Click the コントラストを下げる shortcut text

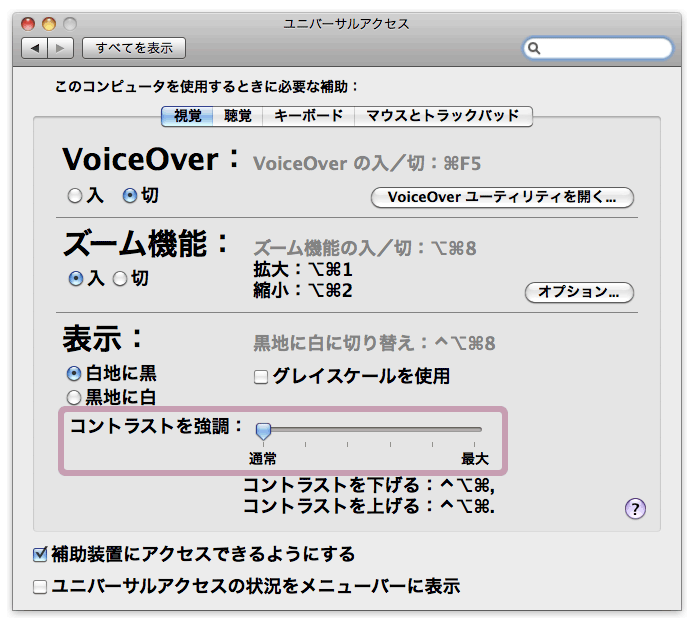click(369, 485)
